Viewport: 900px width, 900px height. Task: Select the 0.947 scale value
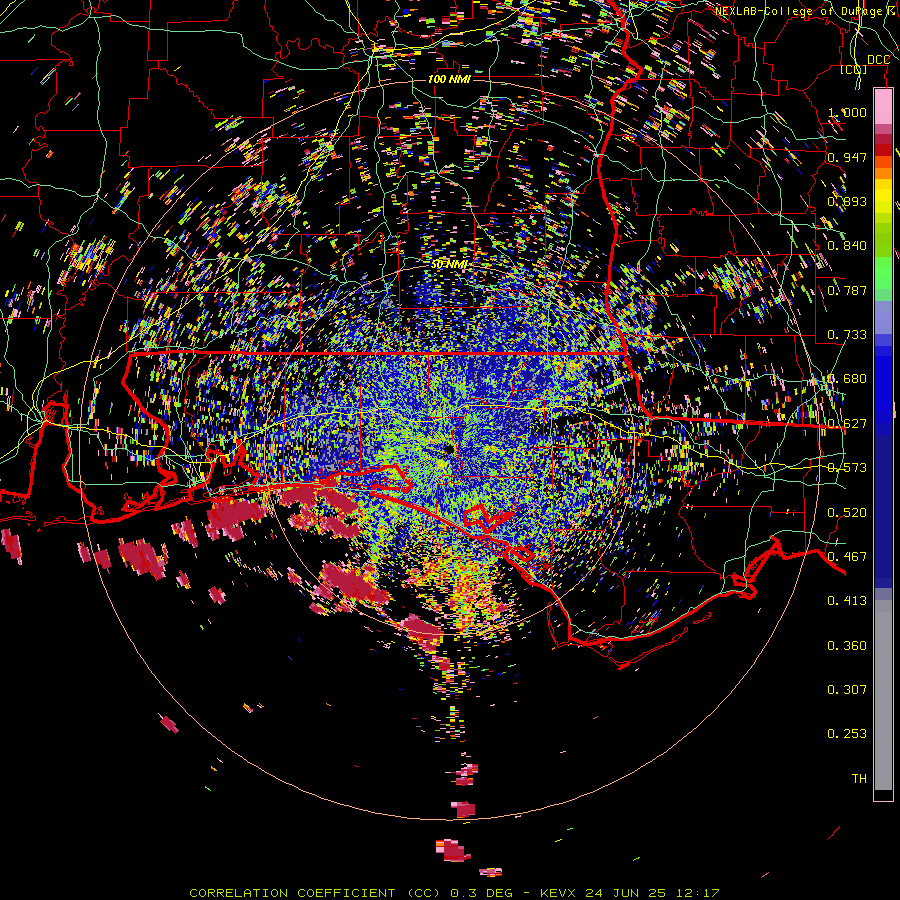(847, 157)
